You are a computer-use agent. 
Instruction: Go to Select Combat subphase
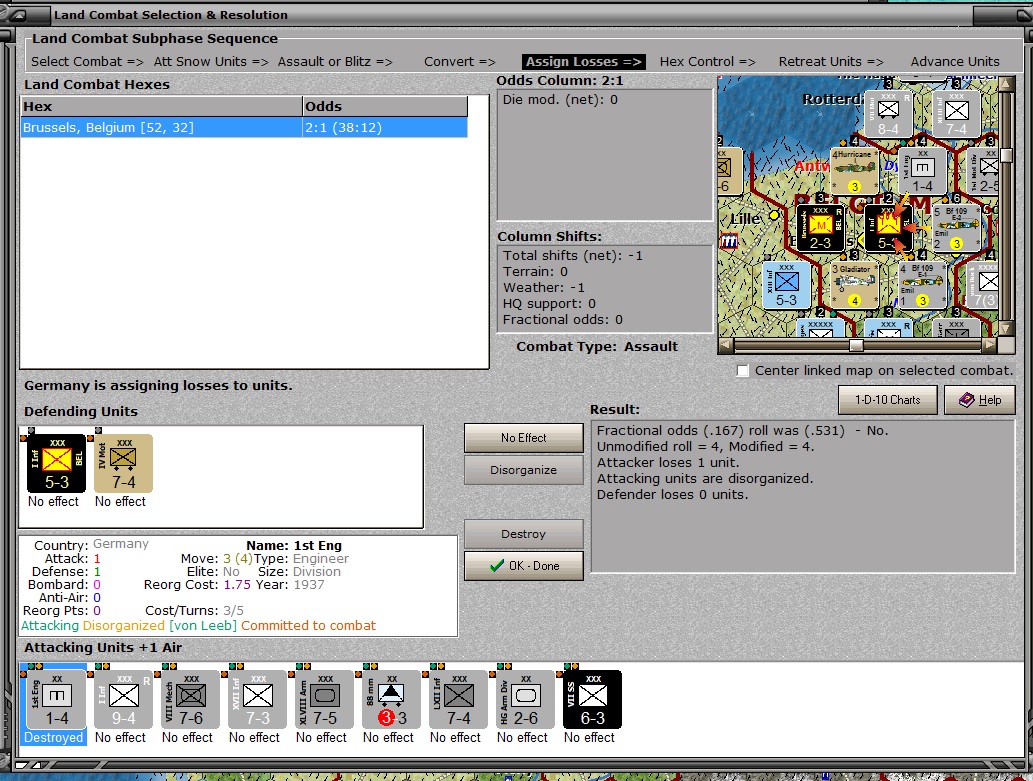pos(87,61)
